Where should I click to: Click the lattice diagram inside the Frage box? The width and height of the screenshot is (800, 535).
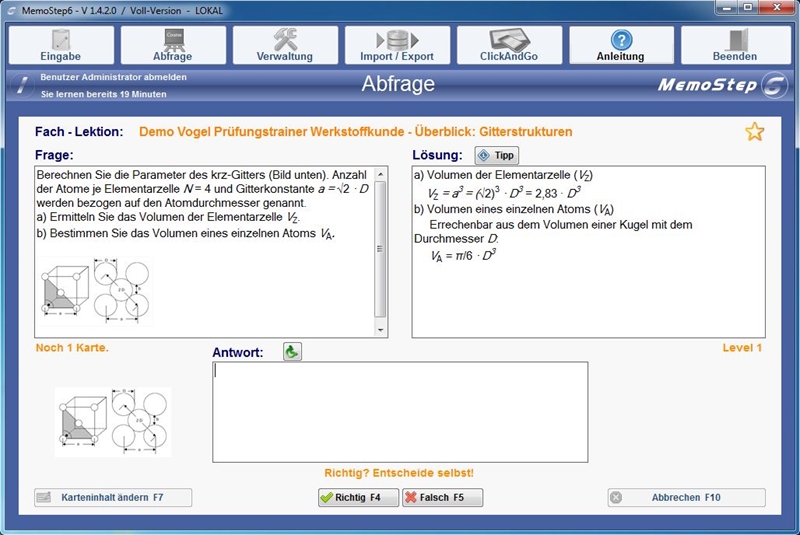click(x=94, y=291)
